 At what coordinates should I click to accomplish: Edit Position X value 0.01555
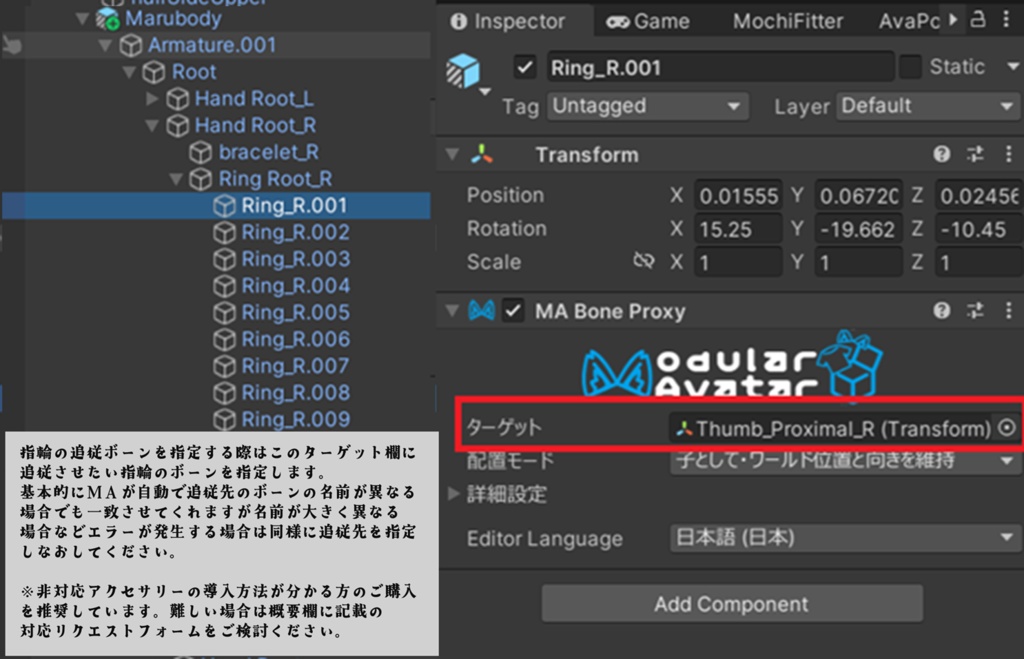pos(738,196)
